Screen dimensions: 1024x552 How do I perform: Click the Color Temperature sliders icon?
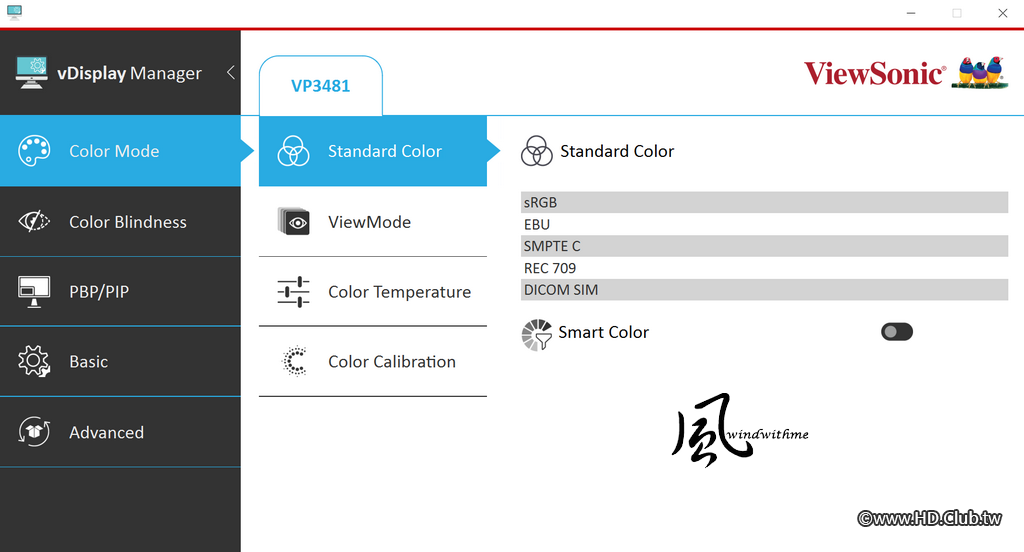tap(293, 292)
